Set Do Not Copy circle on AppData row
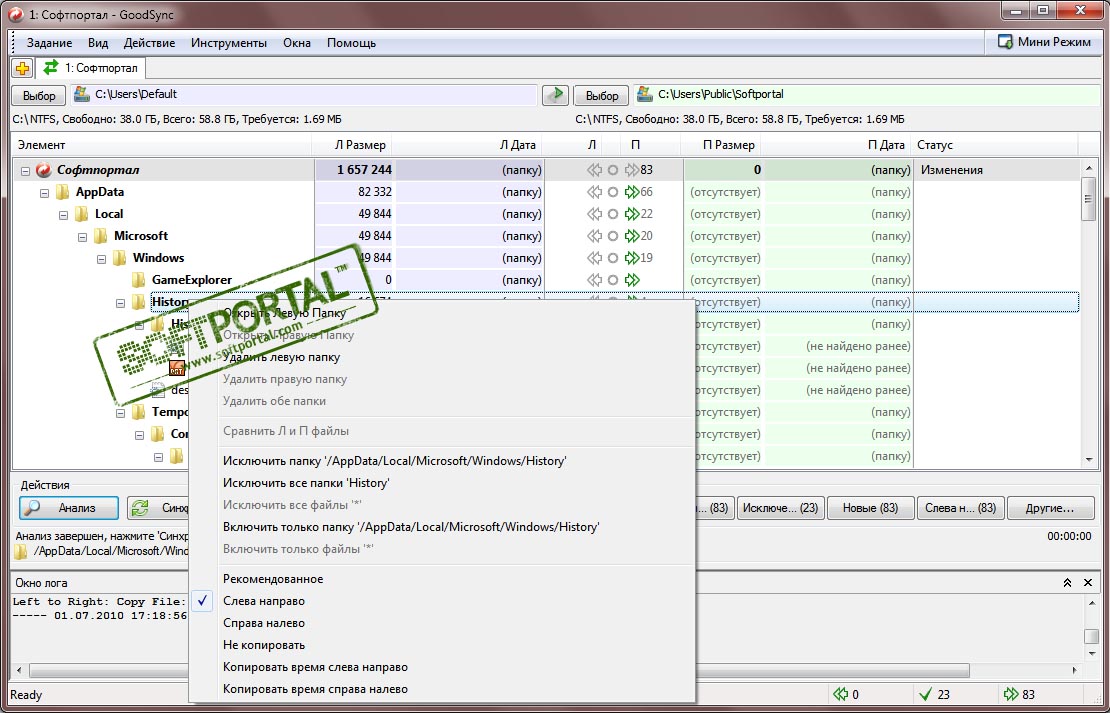 [x=613, y=192]
